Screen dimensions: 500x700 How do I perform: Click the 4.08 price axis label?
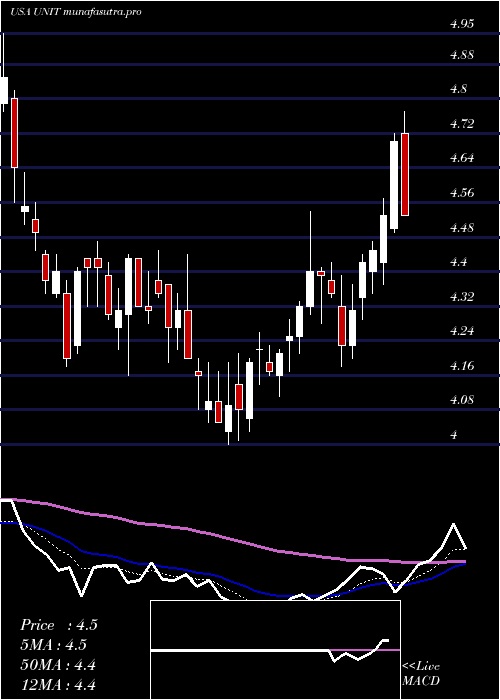point(462,400)
